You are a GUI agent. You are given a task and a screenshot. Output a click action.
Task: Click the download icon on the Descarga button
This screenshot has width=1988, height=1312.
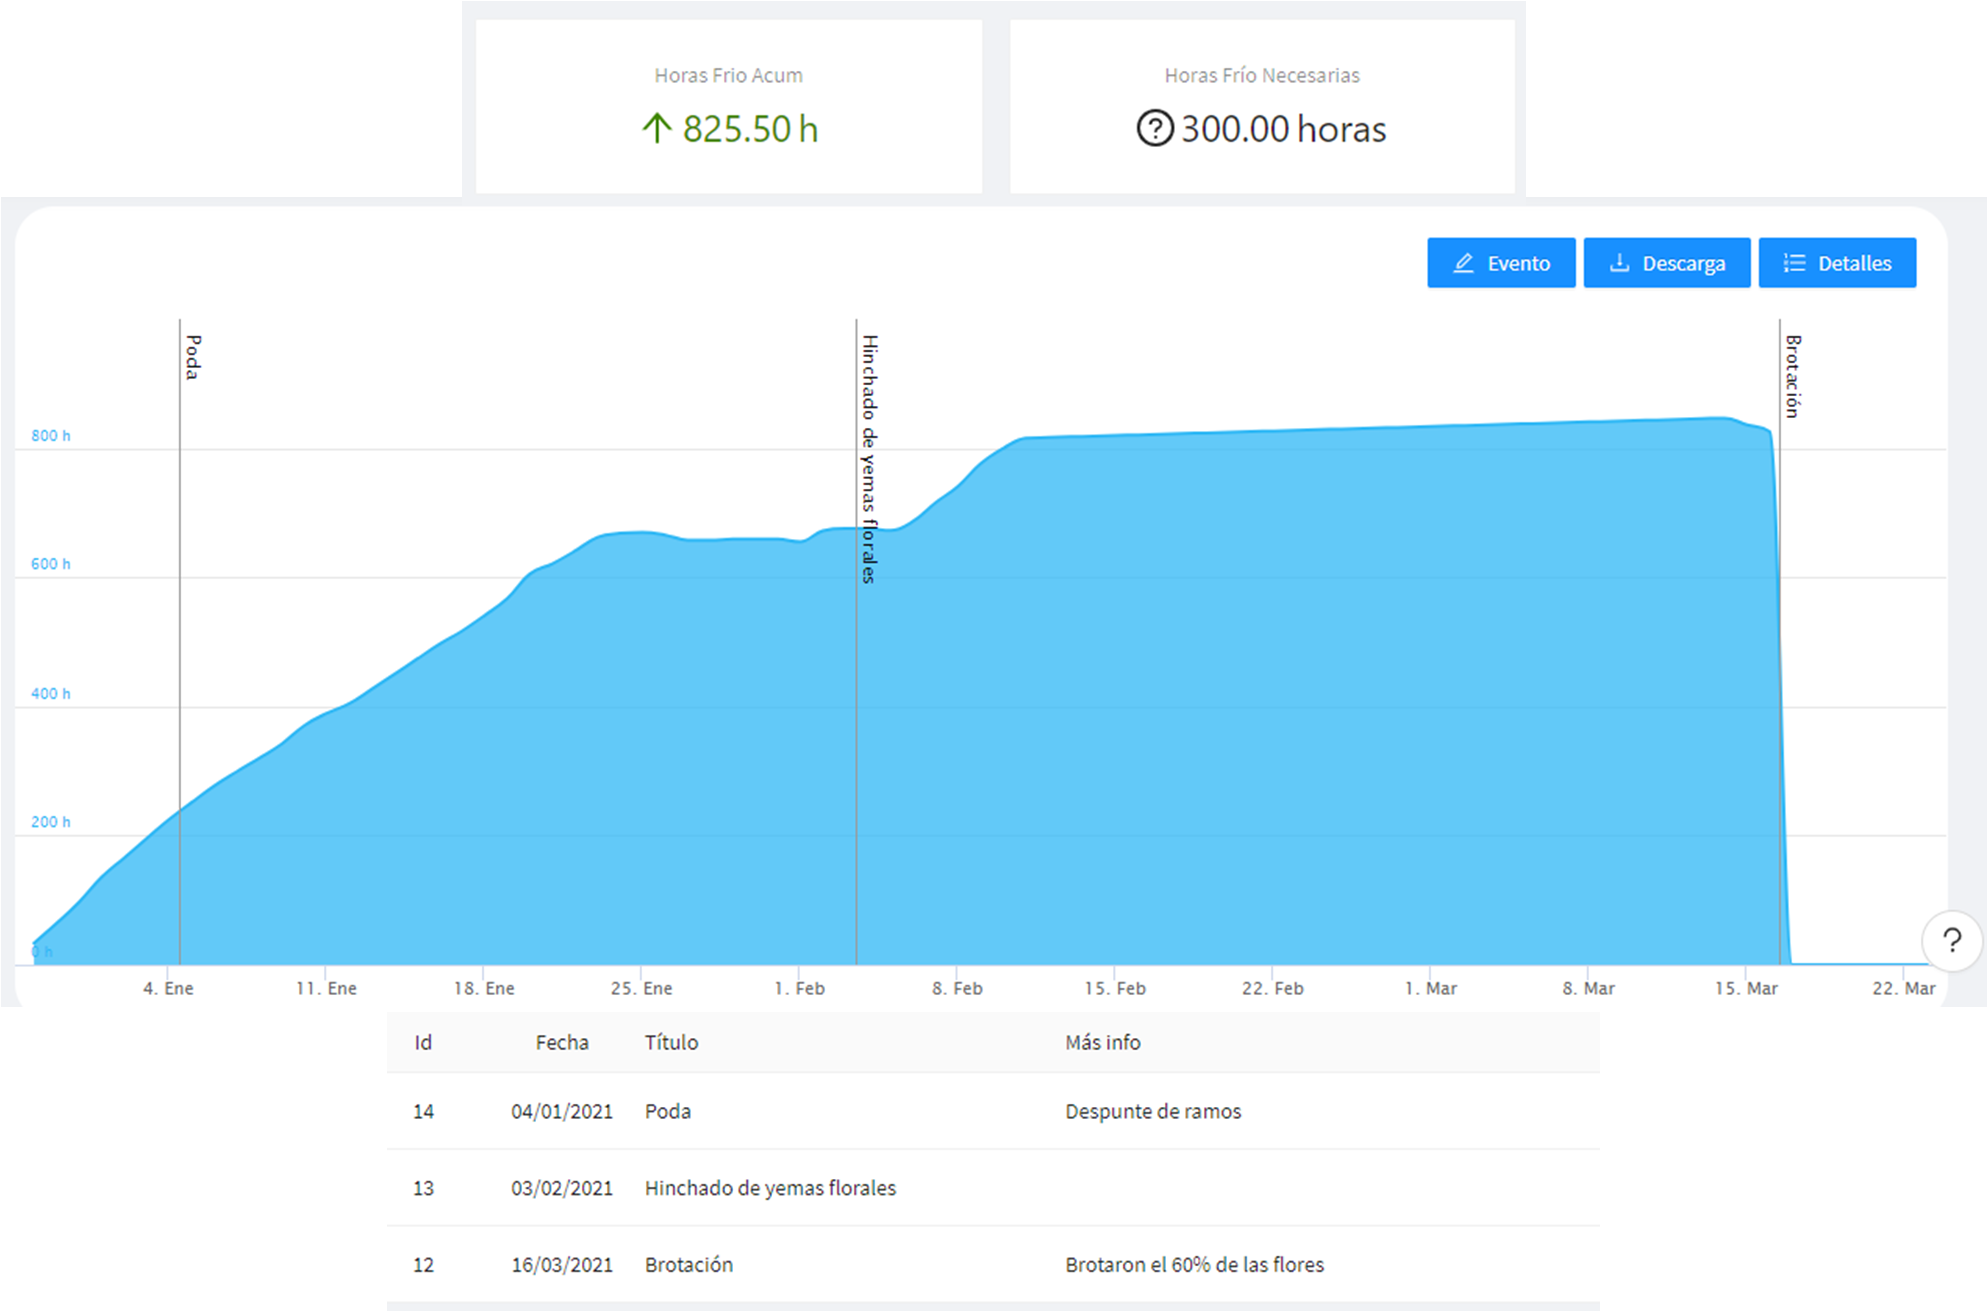pyautogui.click(x=1619, y=263)
